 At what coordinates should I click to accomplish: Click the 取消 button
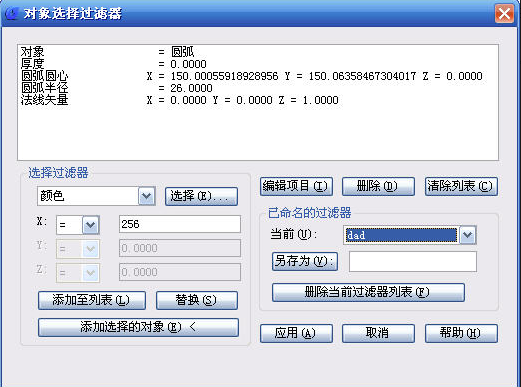click(378, 333)
